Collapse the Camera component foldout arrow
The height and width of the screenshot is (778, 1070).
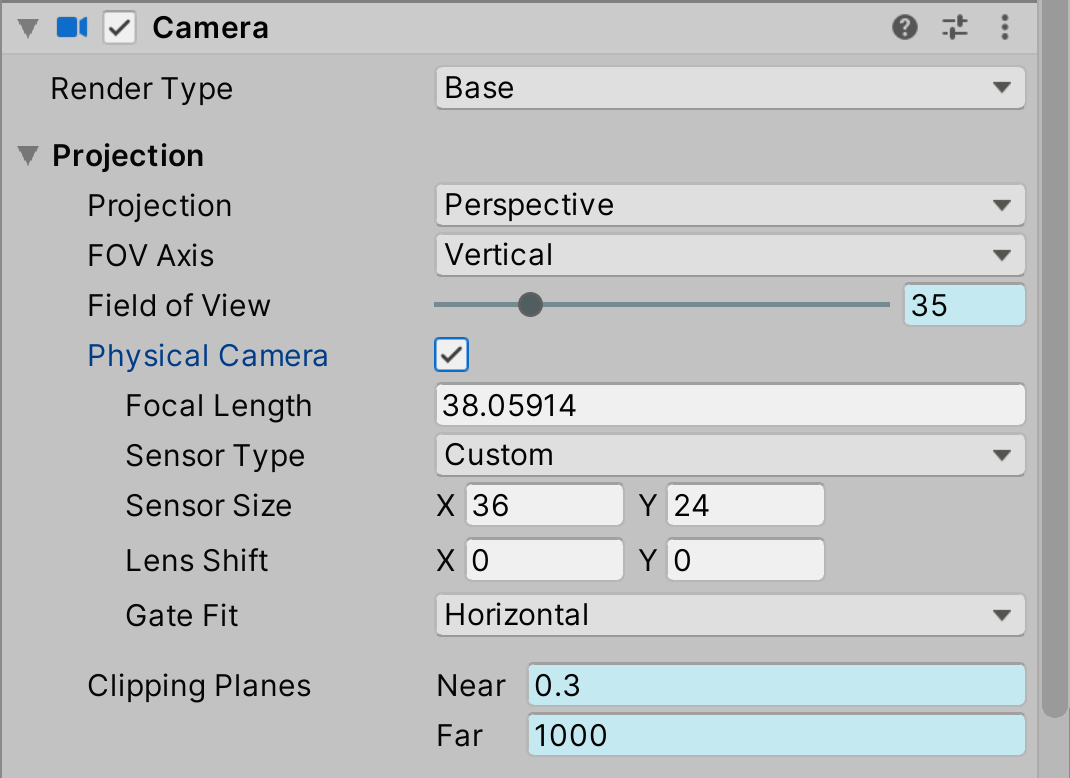click(27, 28)
